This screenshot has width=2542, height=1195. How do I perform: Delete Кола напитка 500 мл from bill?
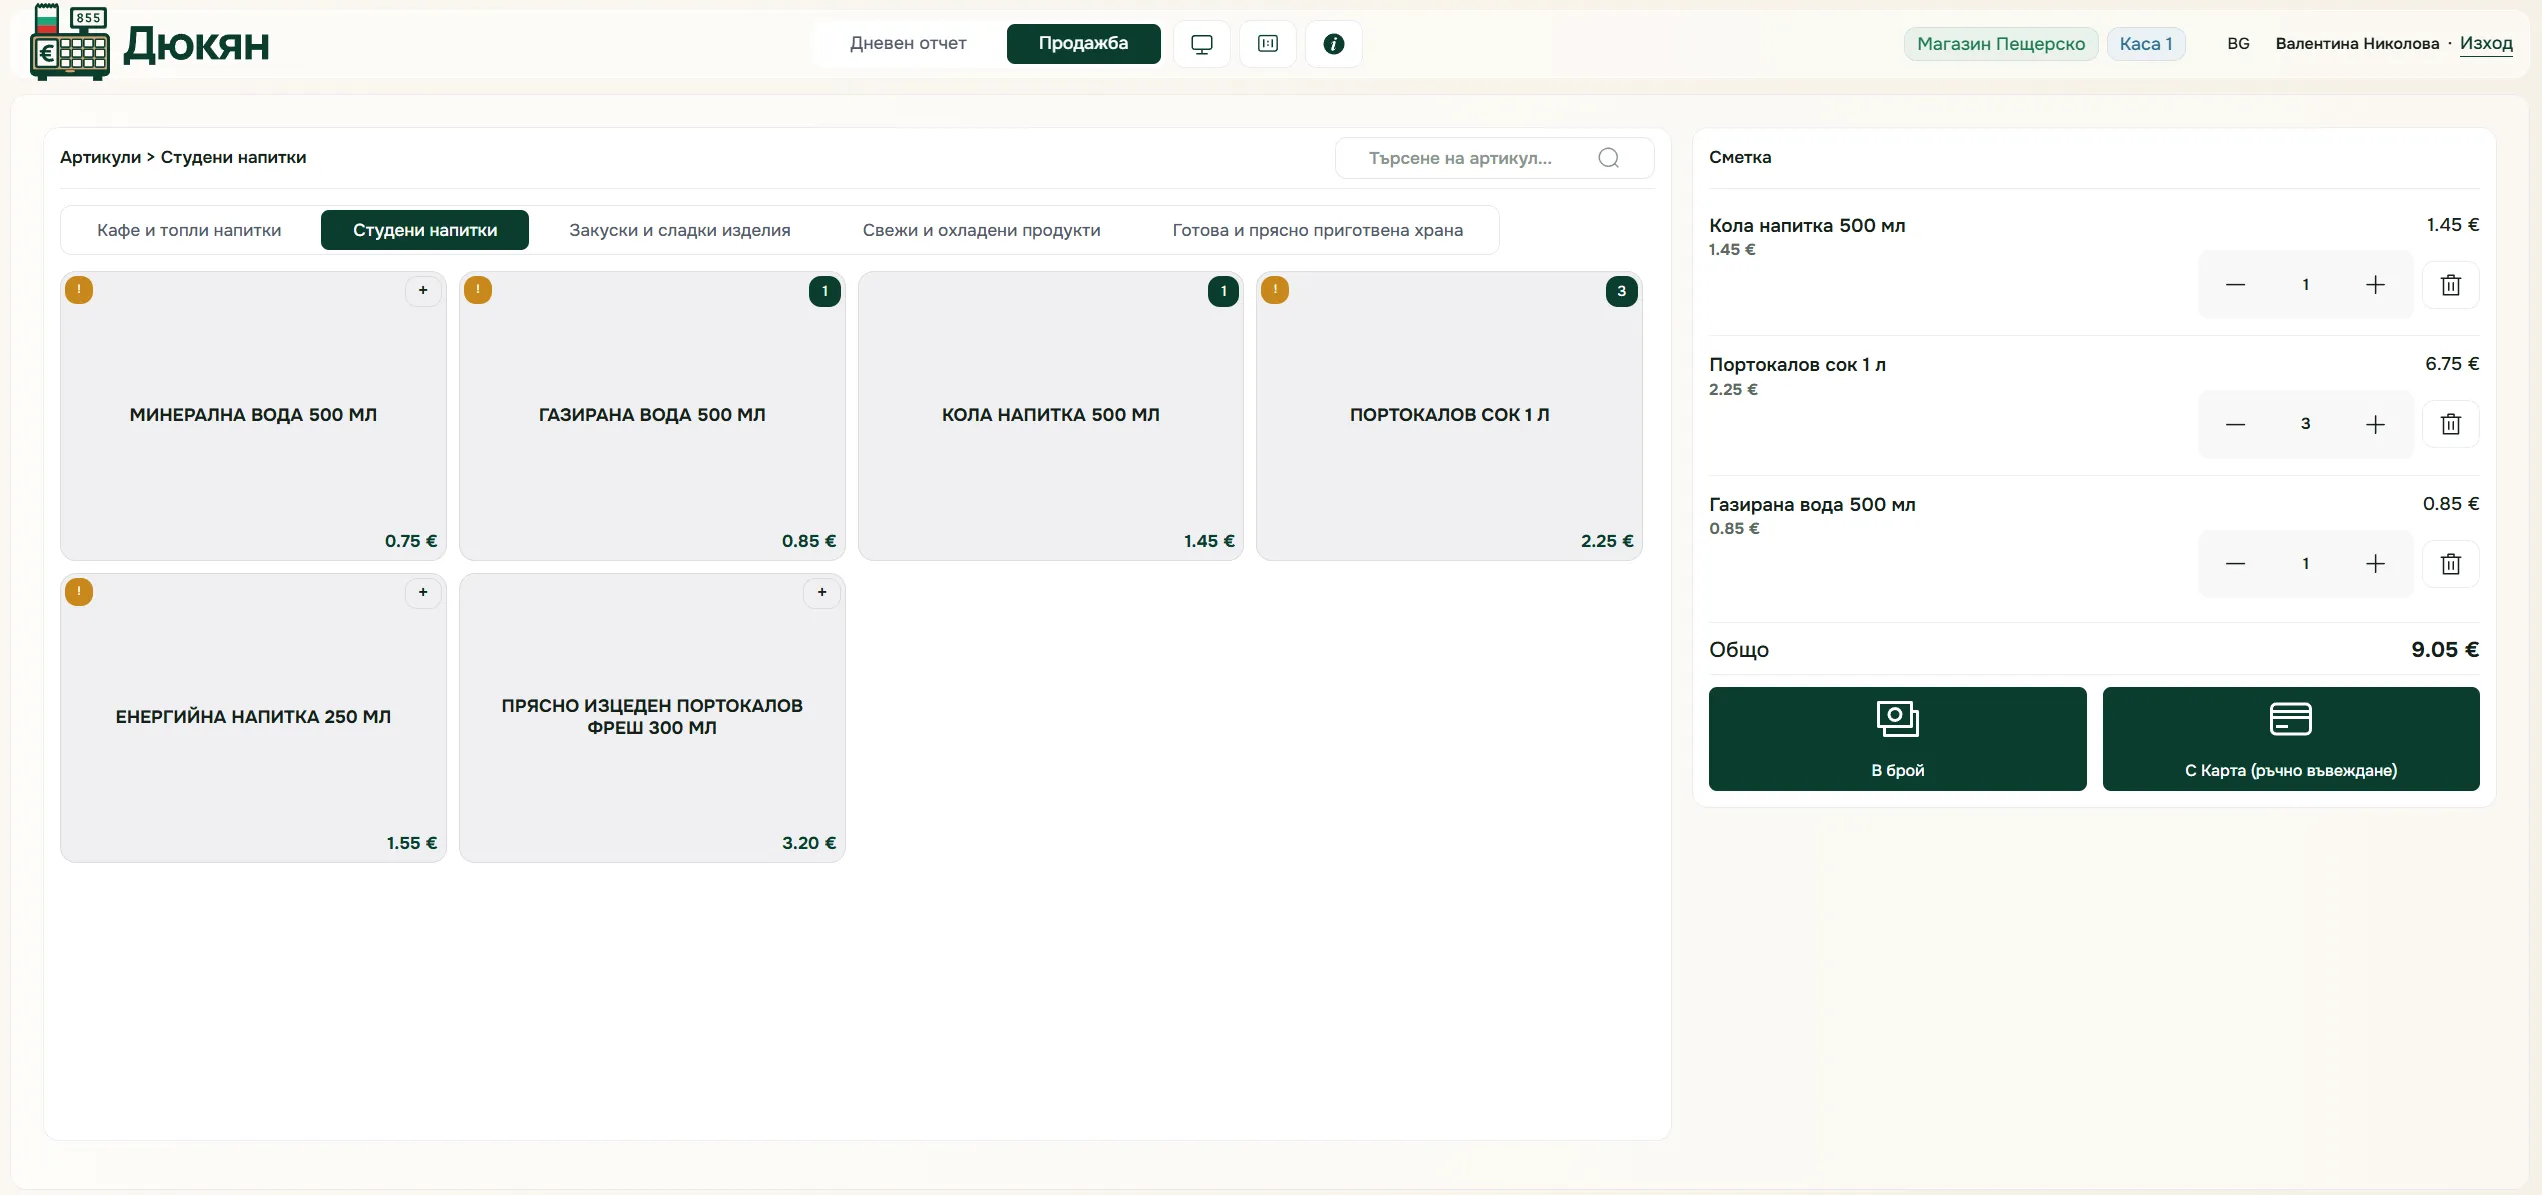point(2450,285)
